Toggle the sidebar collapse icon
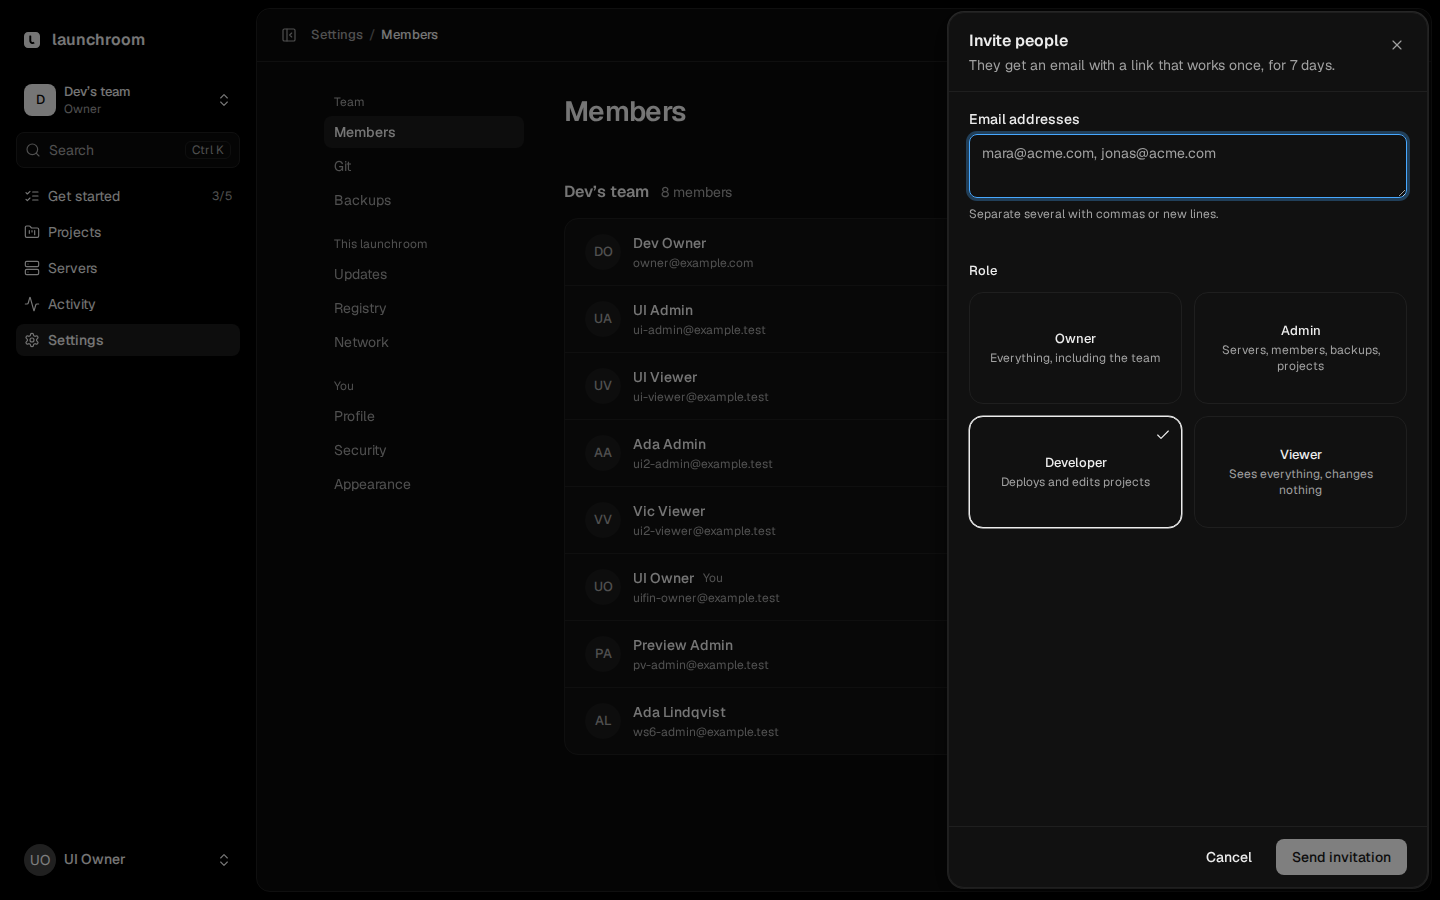 pyautogui.click(x=289, y=35)
